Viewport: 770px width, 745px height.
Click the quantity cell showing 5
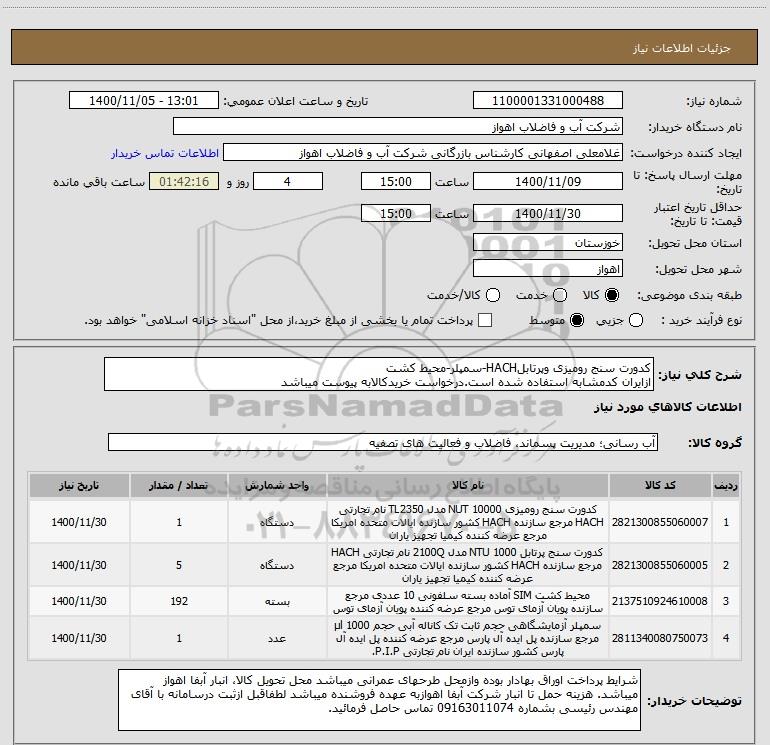[179, 565]
